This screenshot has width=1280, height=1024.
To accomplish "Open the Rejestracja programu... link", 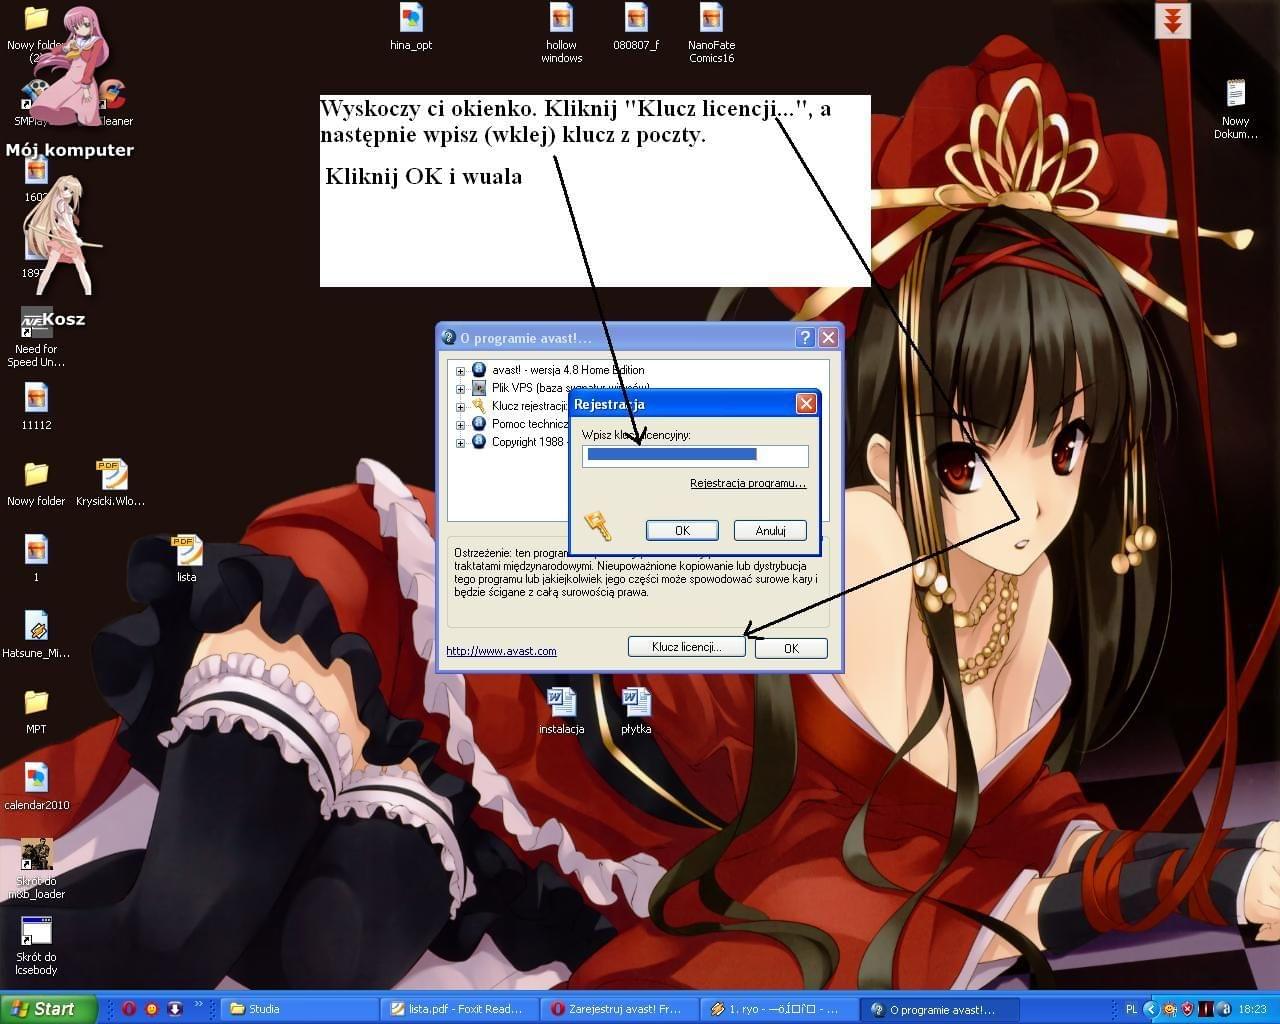I will (x=748, y=483).
